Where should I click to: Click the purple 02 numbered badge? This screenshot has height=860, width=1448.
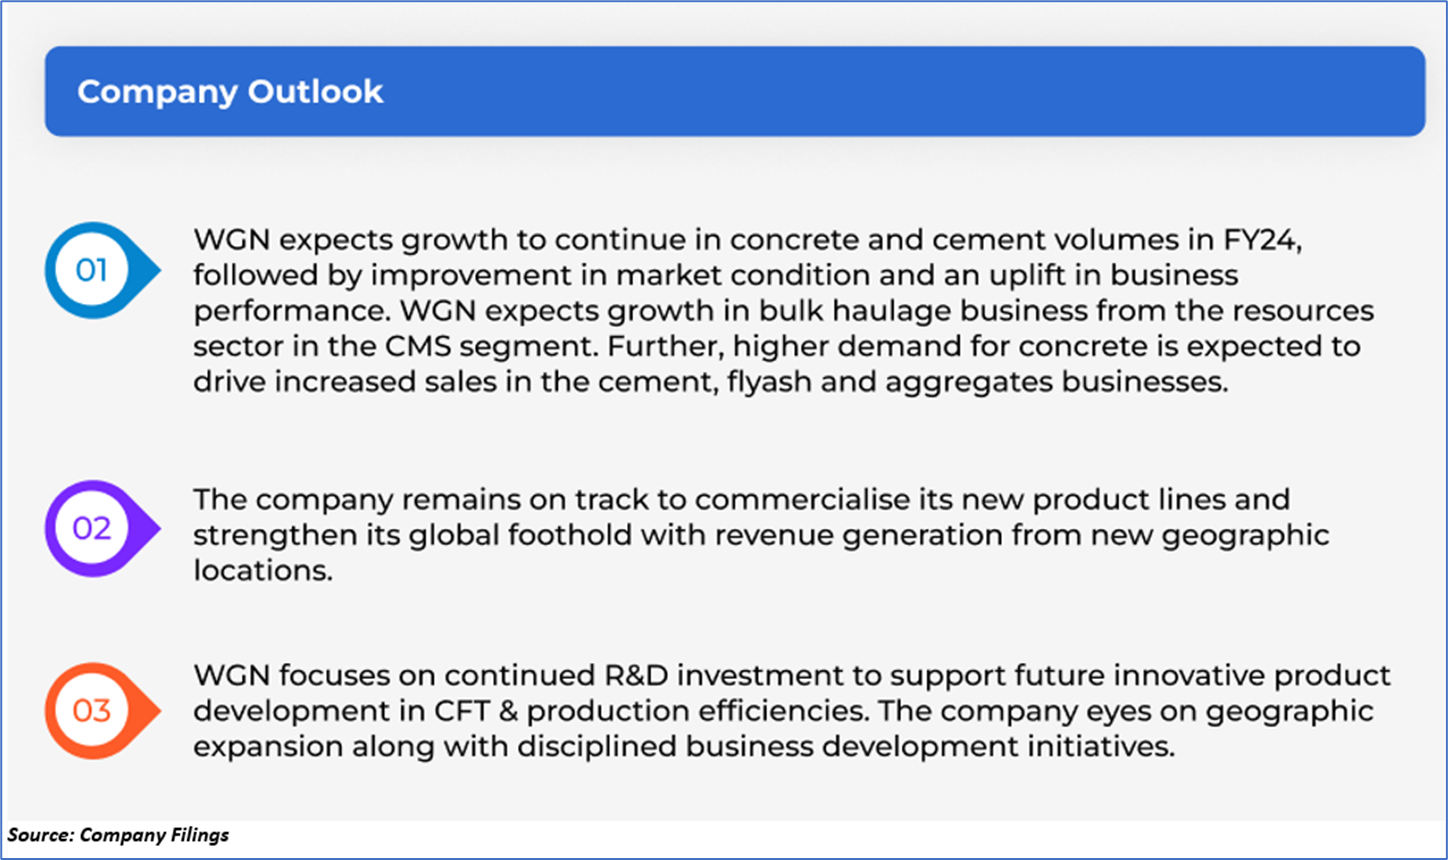click(92, 527)
